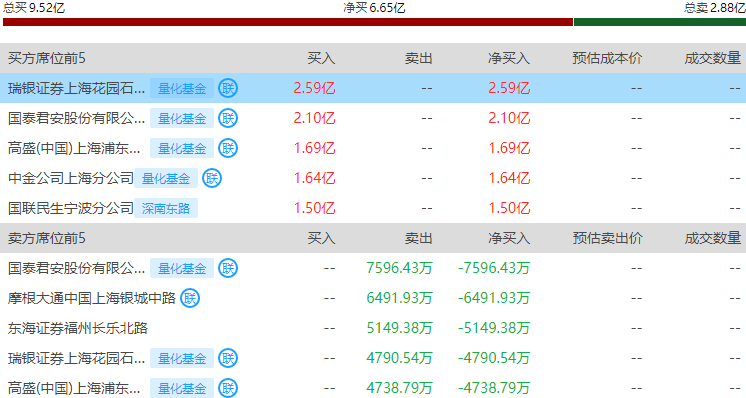746x398 pixels.
Task: Click the 联 icon beside 中金公司上海分公司
Action: 212,178
